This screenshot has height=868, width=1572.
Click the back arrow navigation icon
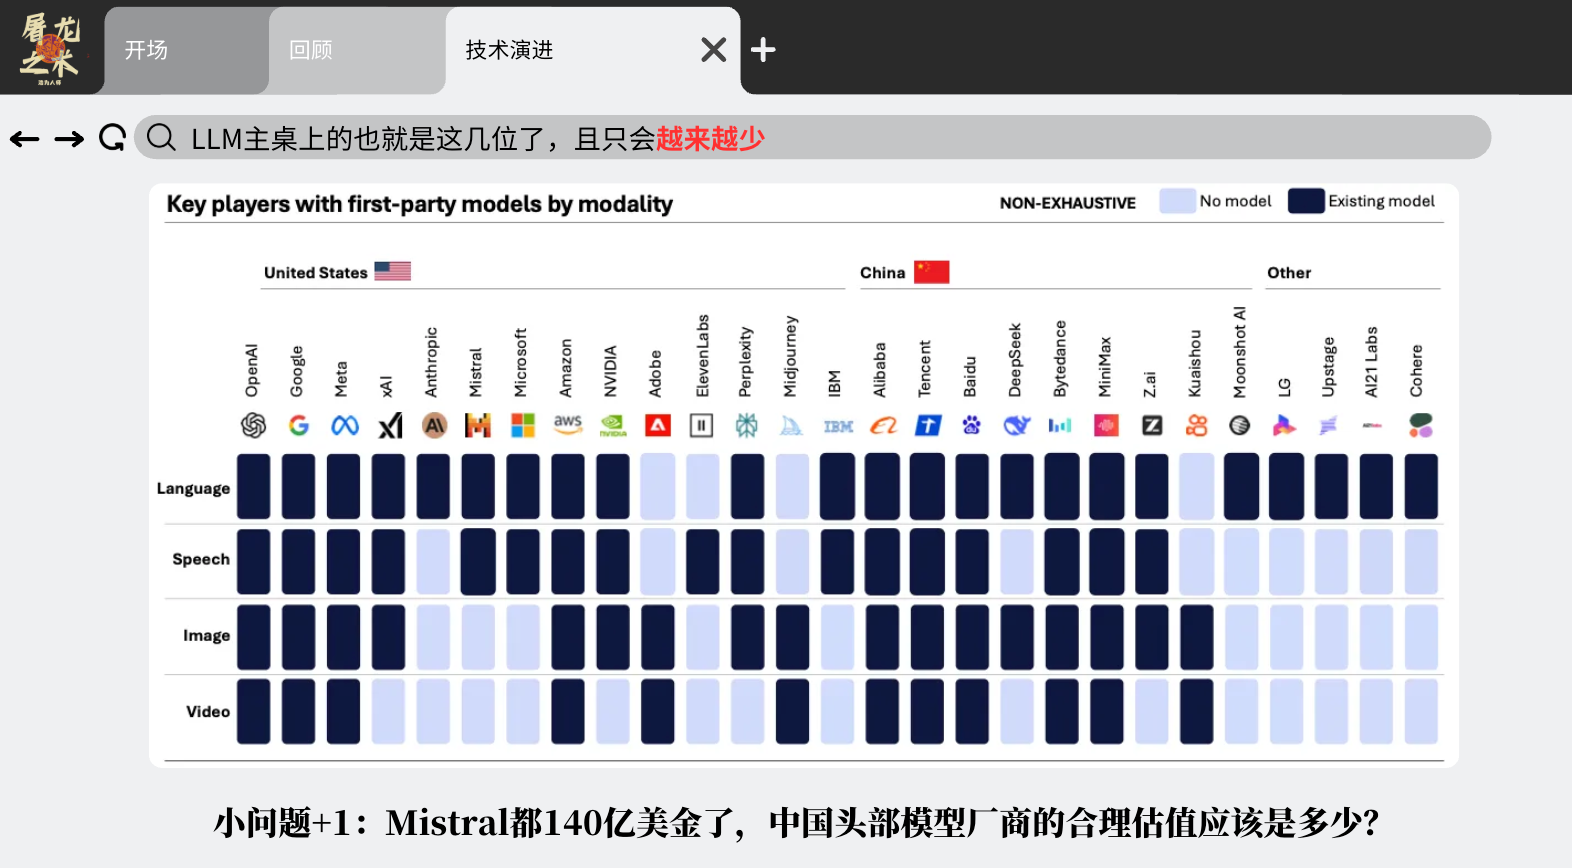pyautogui.click(x=25, y=139)
